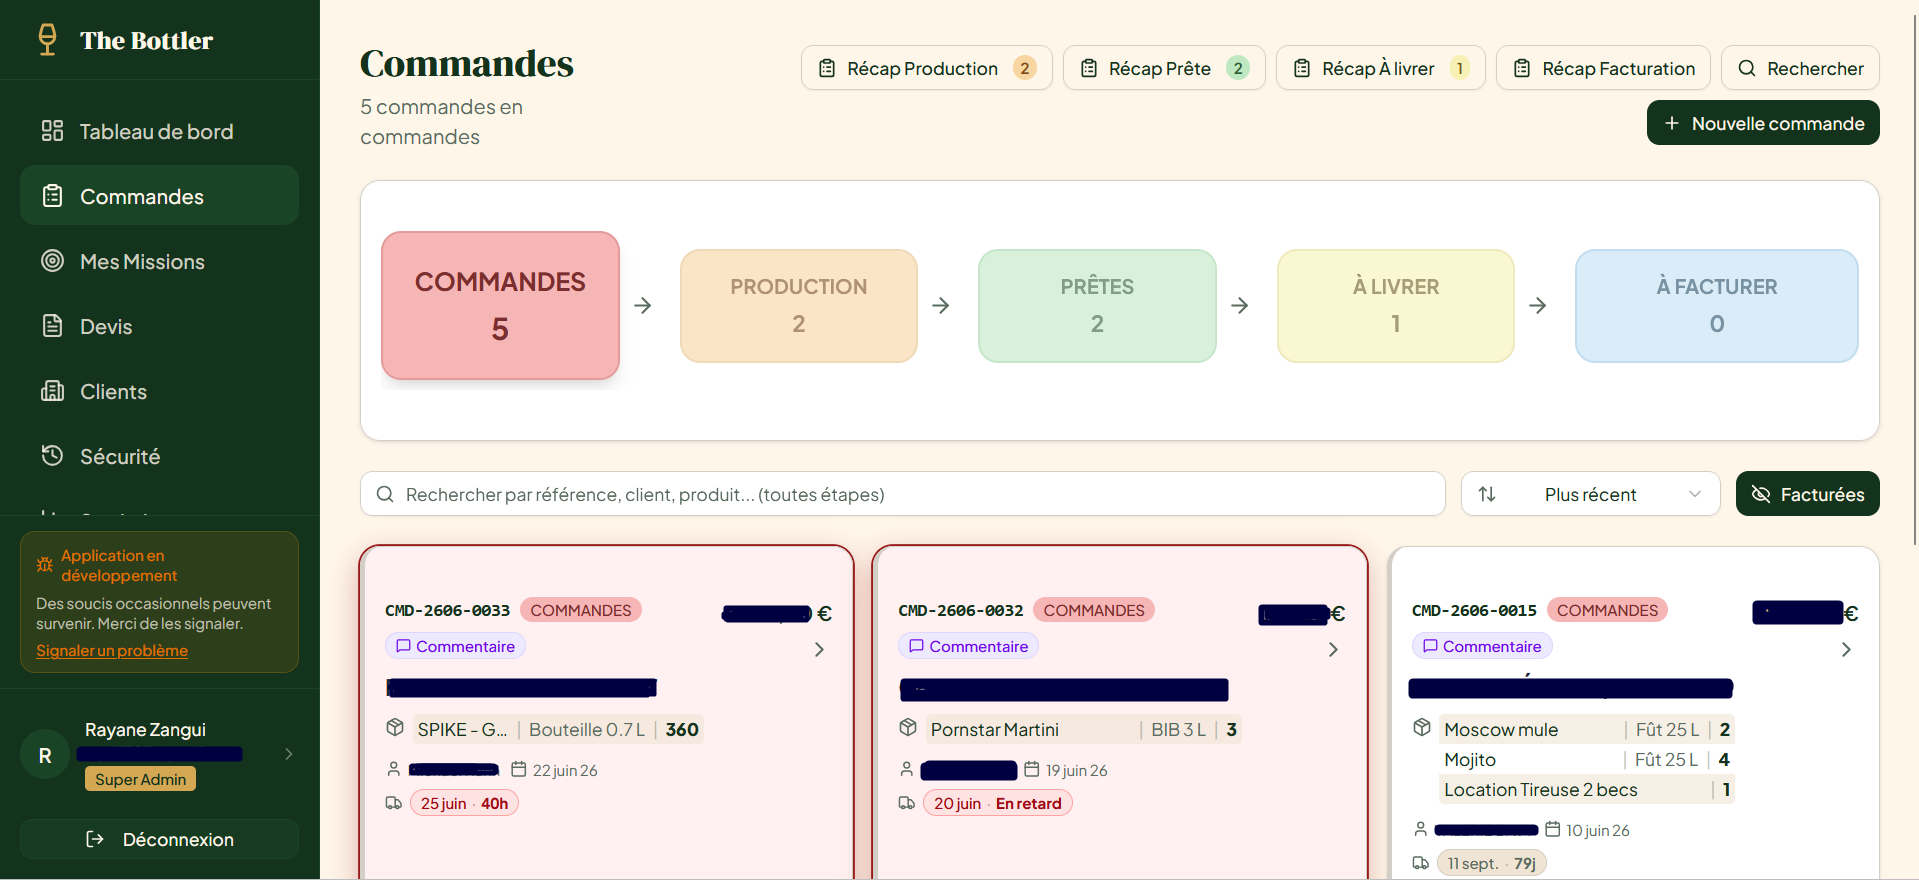This screenshot has height=880, width=1919.
Task: Toggle the Facturées visibility filter
Action: [x=1807, y=494]
